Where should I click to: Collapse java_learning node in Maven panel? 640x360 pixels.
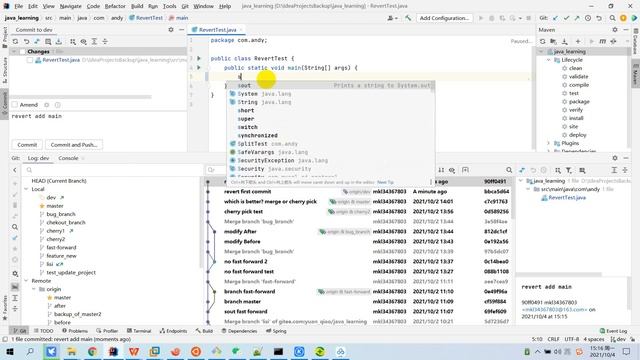(x=542, y=52)
